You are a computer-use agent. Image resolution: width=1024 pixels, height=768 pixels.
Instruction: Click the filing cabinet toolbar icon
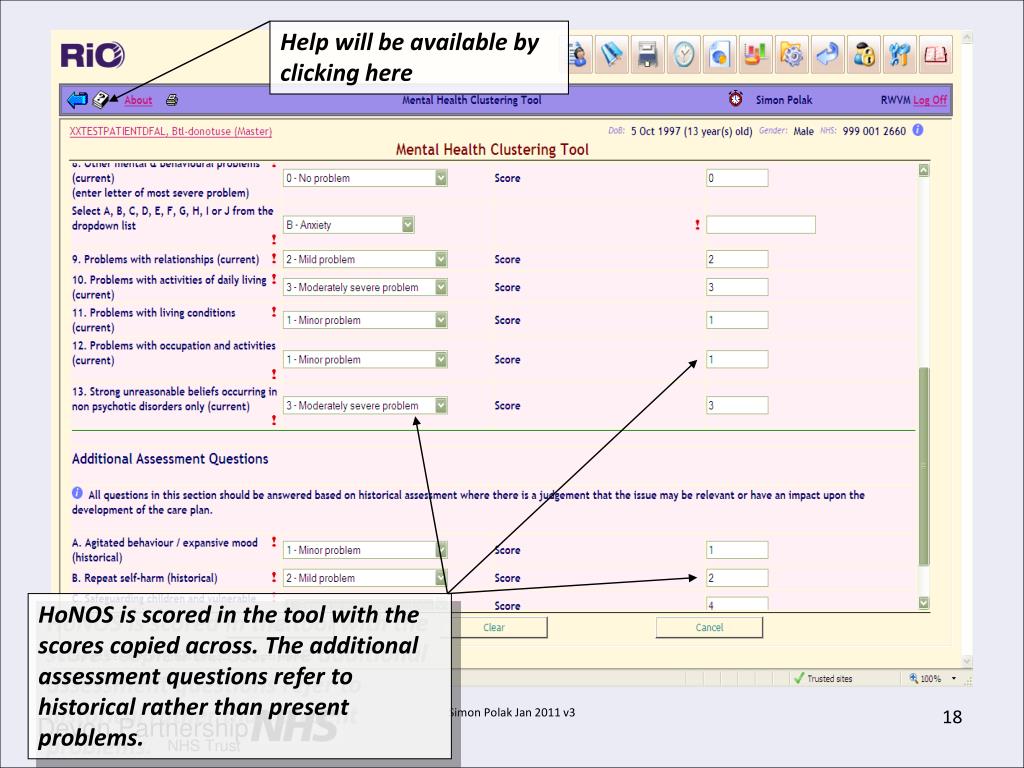tap(648, 54)
